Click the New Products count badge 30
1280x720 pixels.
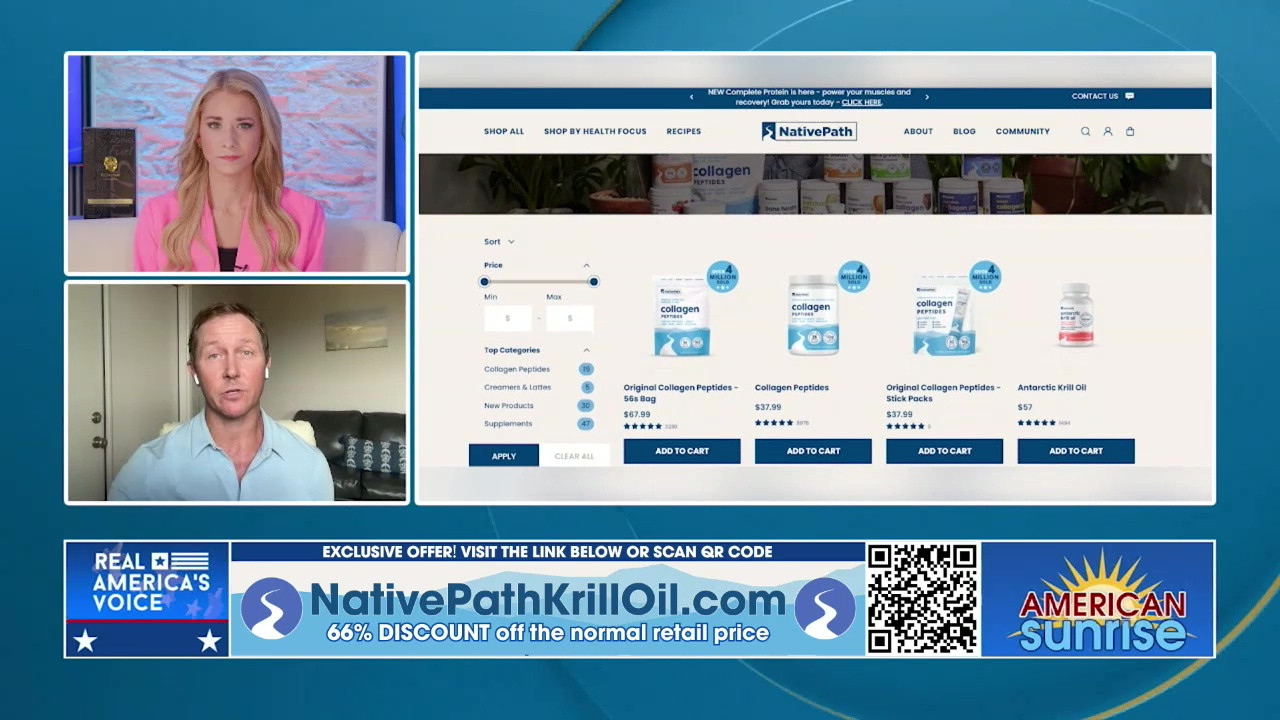point(586,405)
